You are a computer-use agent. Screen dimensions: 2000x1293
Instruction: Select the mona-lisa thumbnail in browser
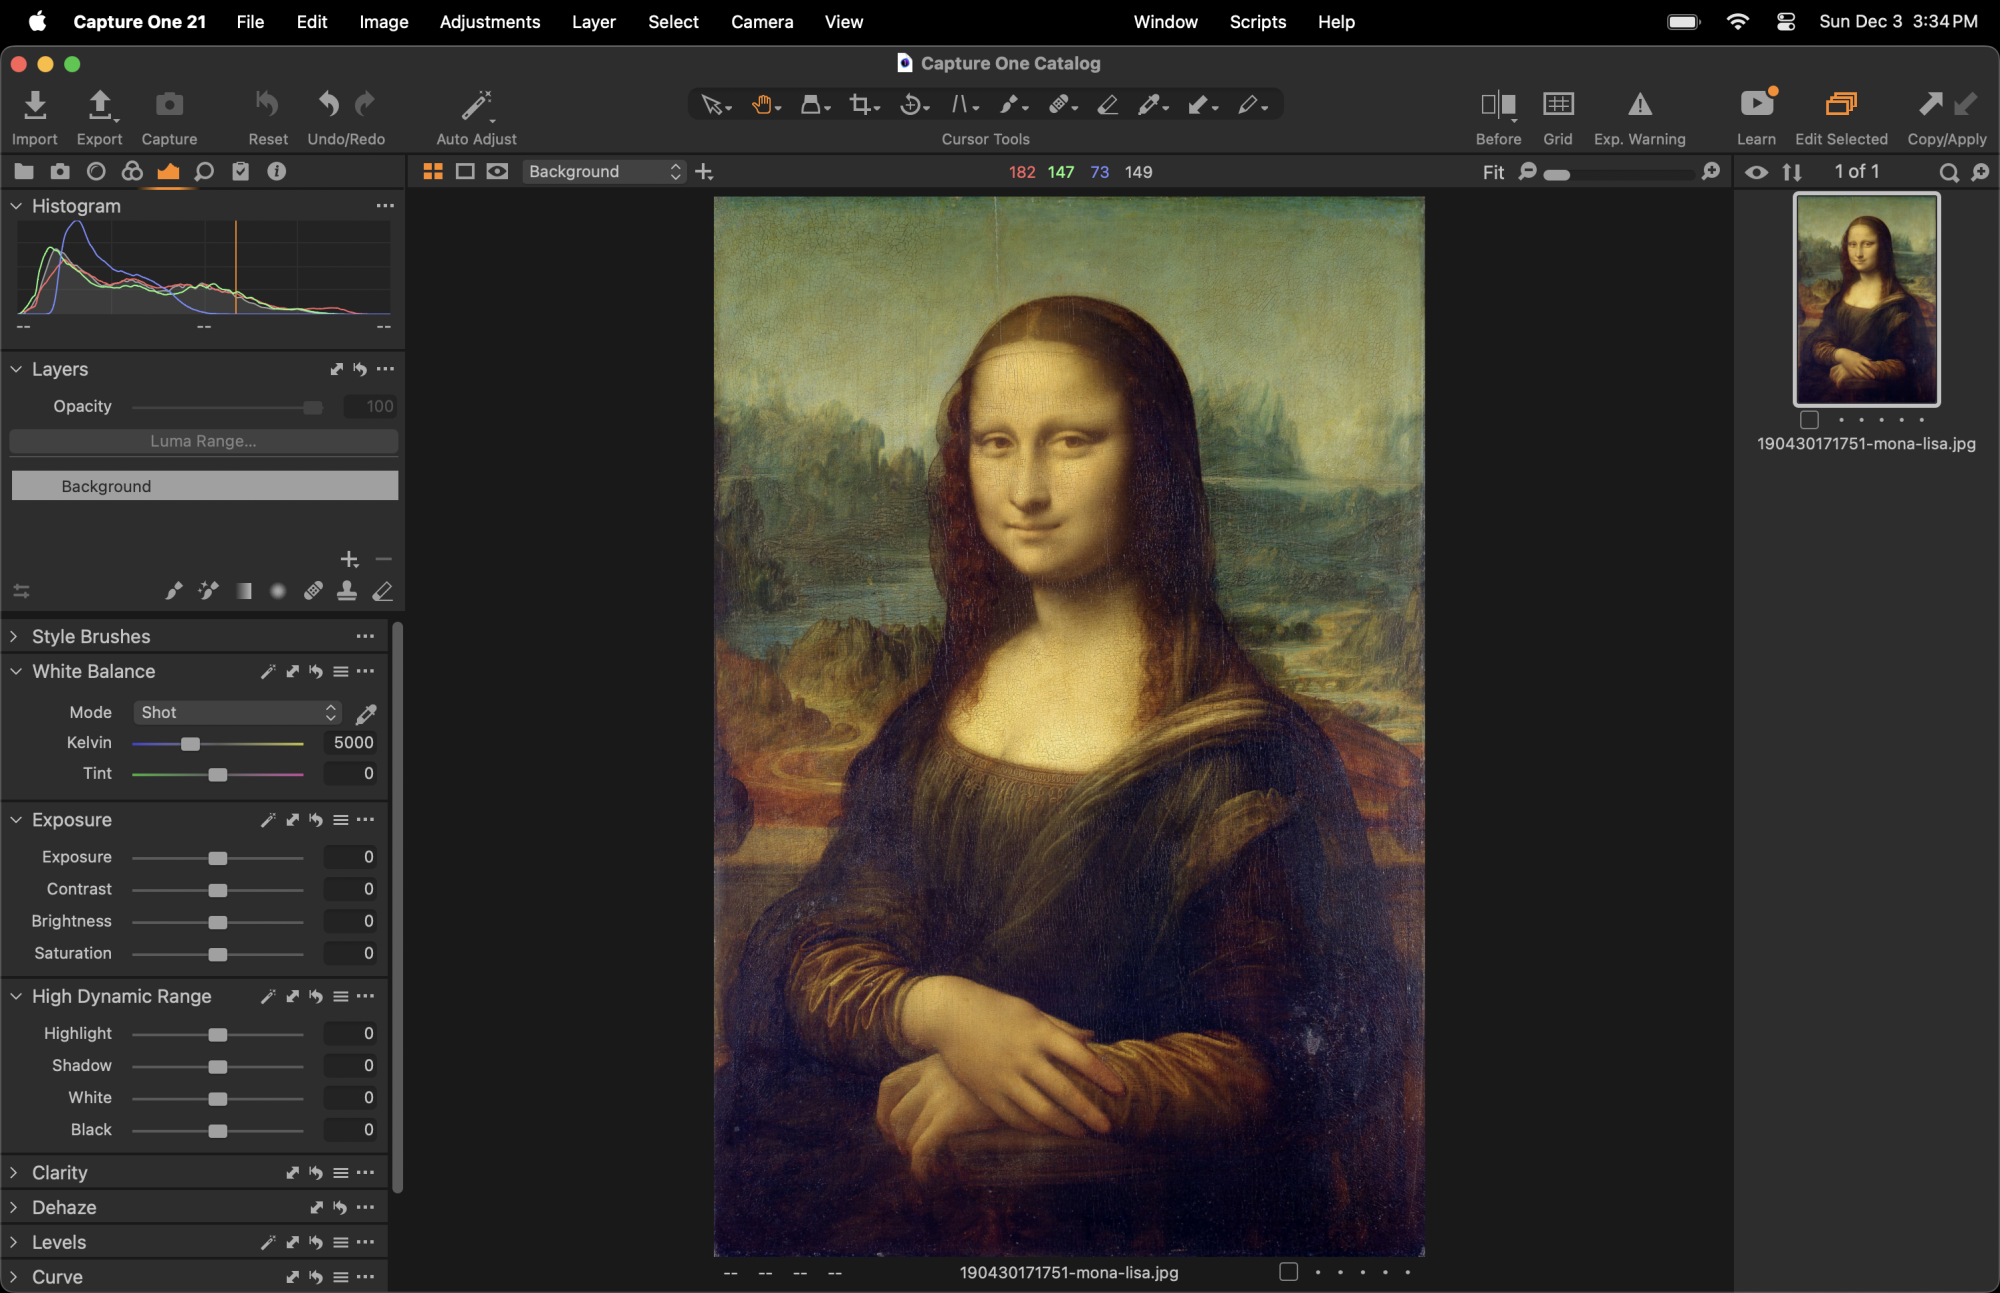pyautogui.click(x=1866, y=299)
